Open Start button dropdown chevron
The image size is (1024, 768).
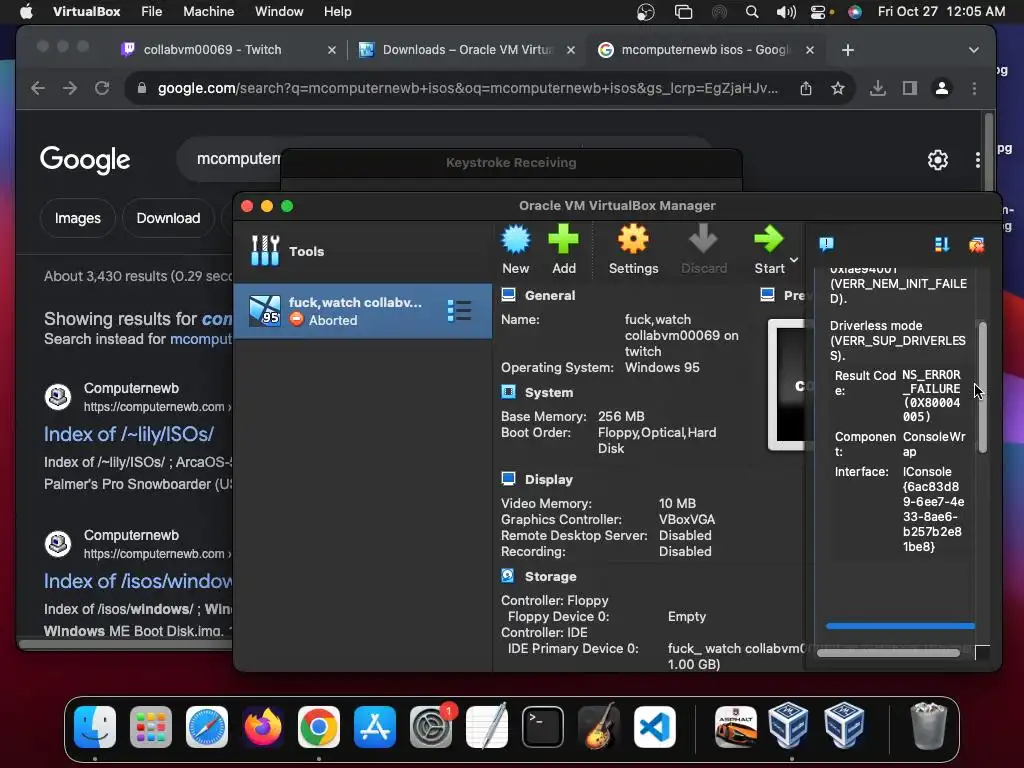click(794, 260)
